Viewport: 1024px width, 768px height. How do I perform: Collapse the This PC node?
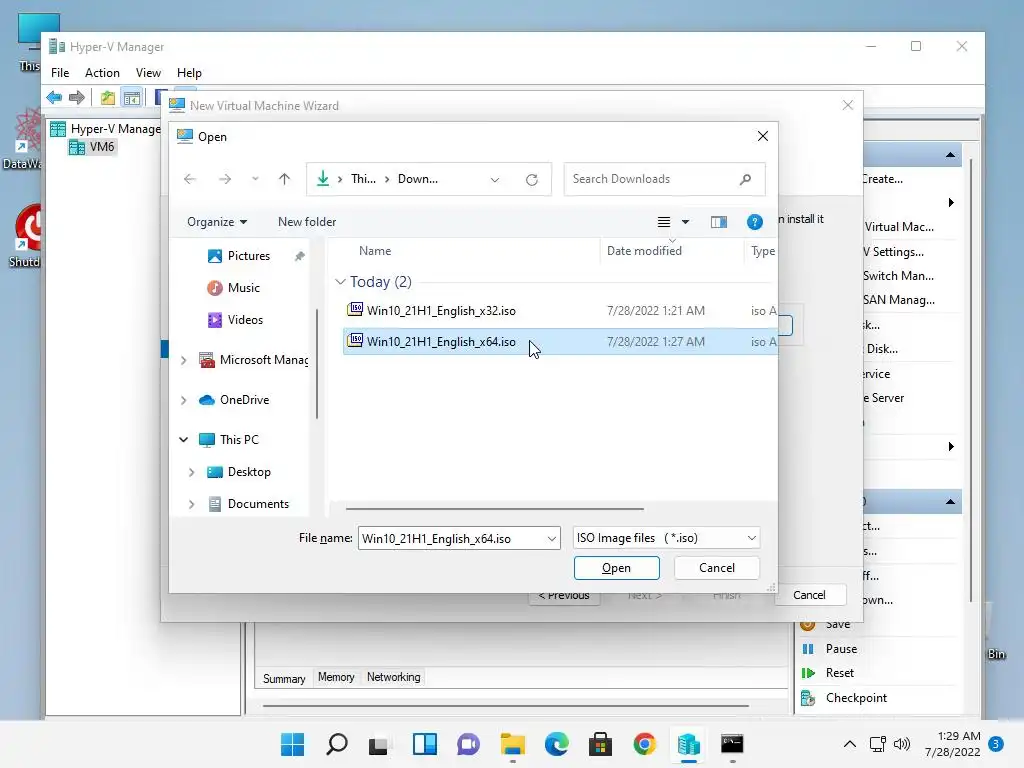(184, 440)
